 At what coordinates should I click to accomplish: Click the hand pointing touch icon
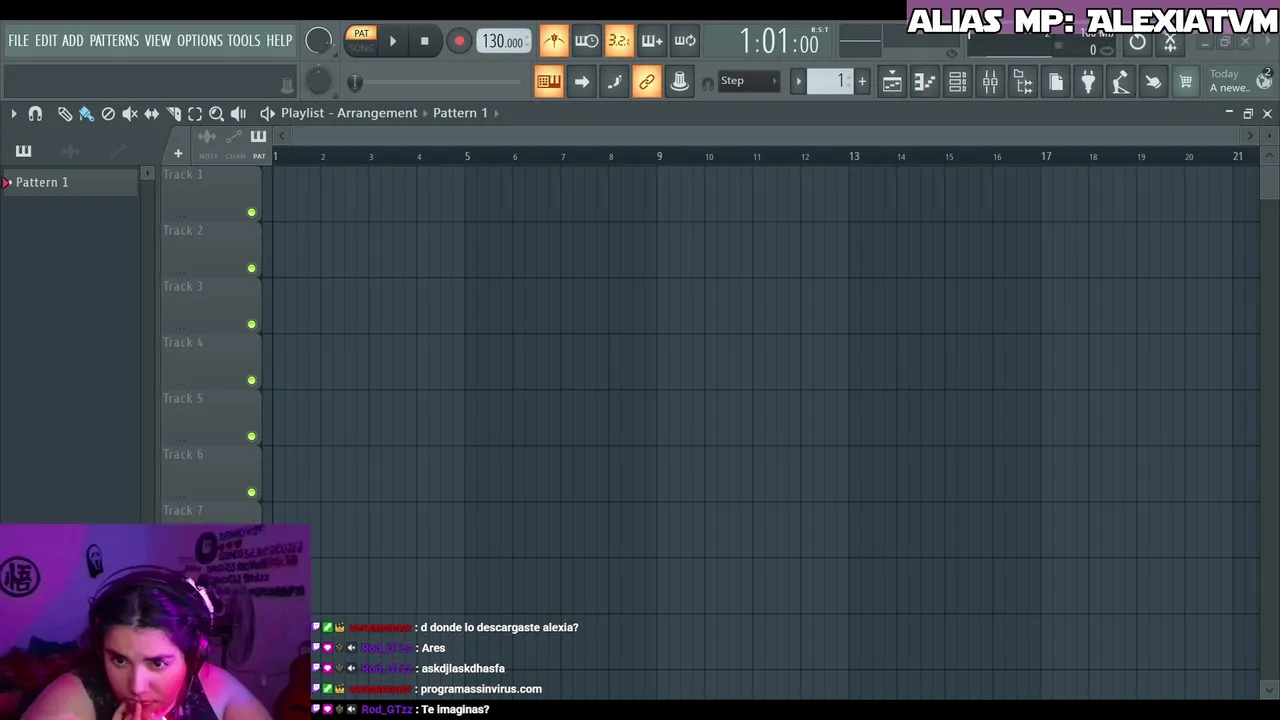coord(1153,82)
